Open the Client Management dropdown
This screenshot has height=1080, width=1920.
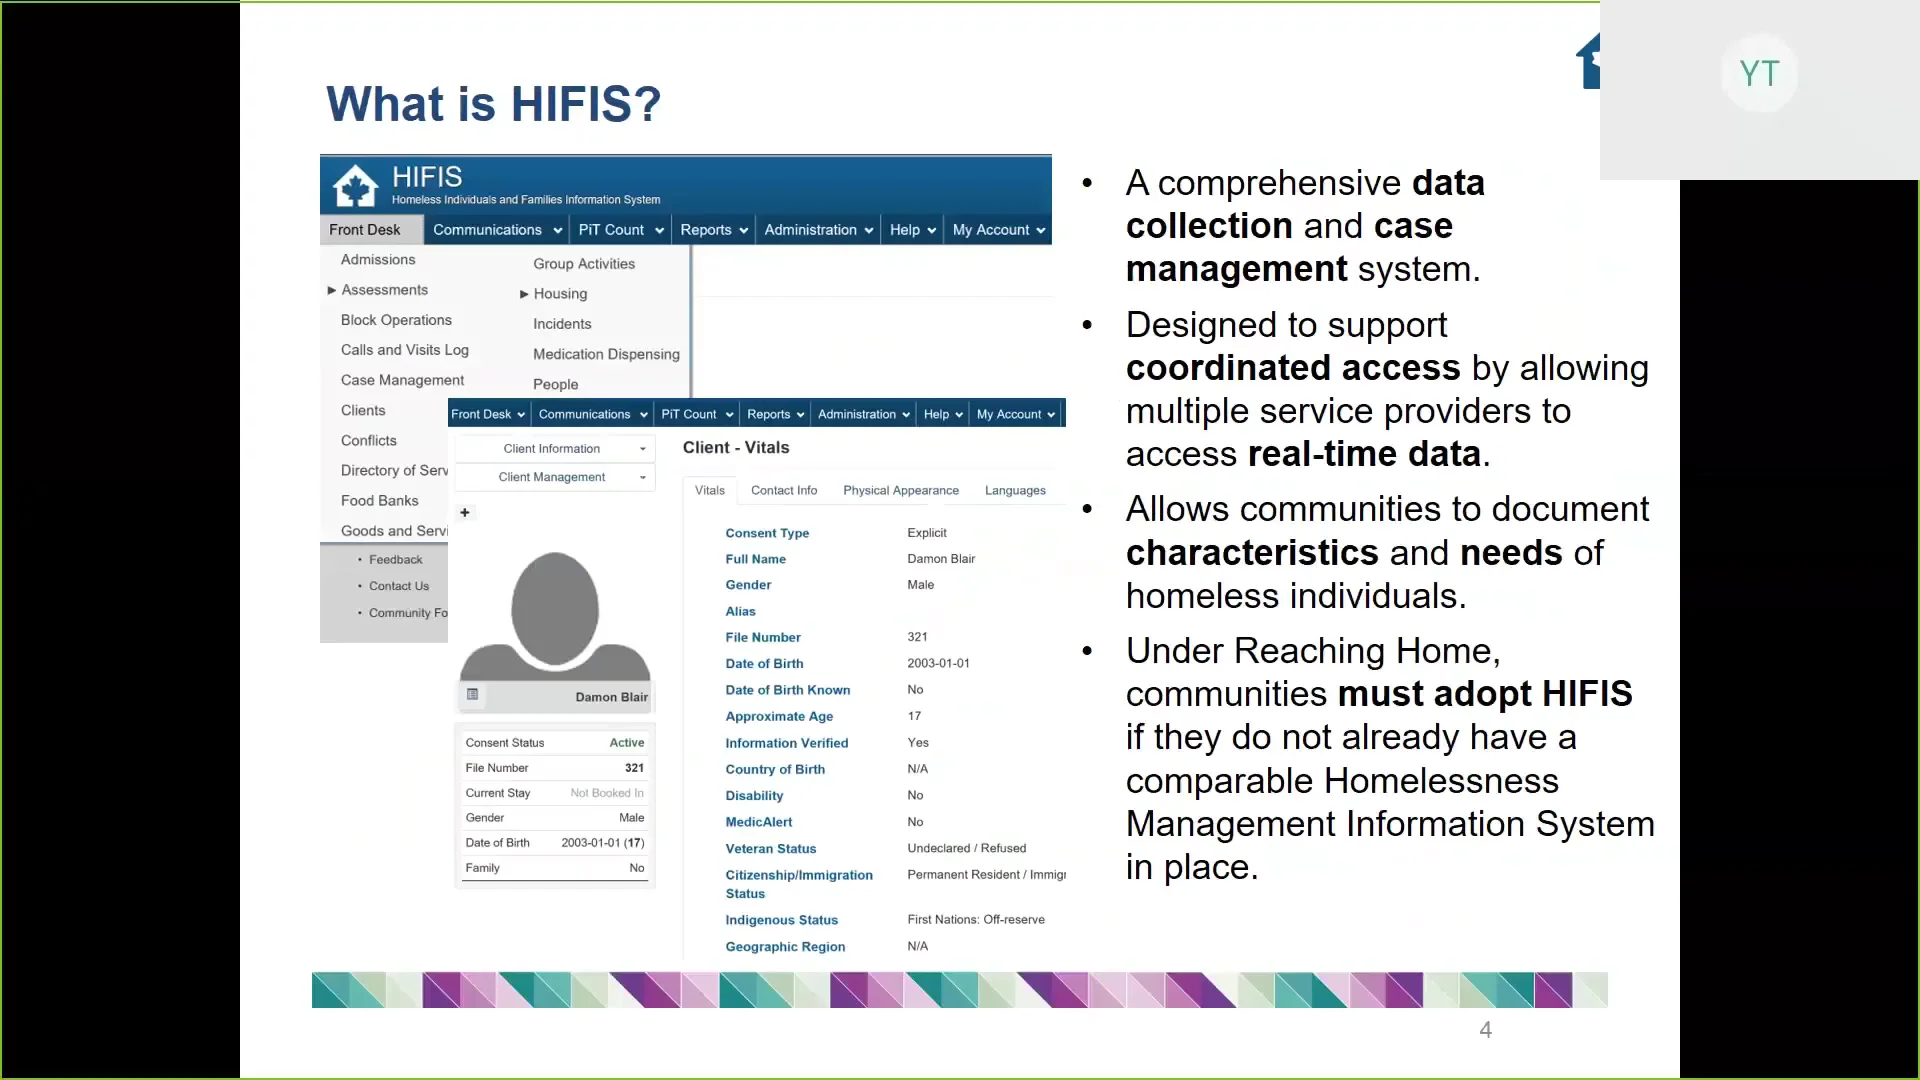tap(555, 477)
